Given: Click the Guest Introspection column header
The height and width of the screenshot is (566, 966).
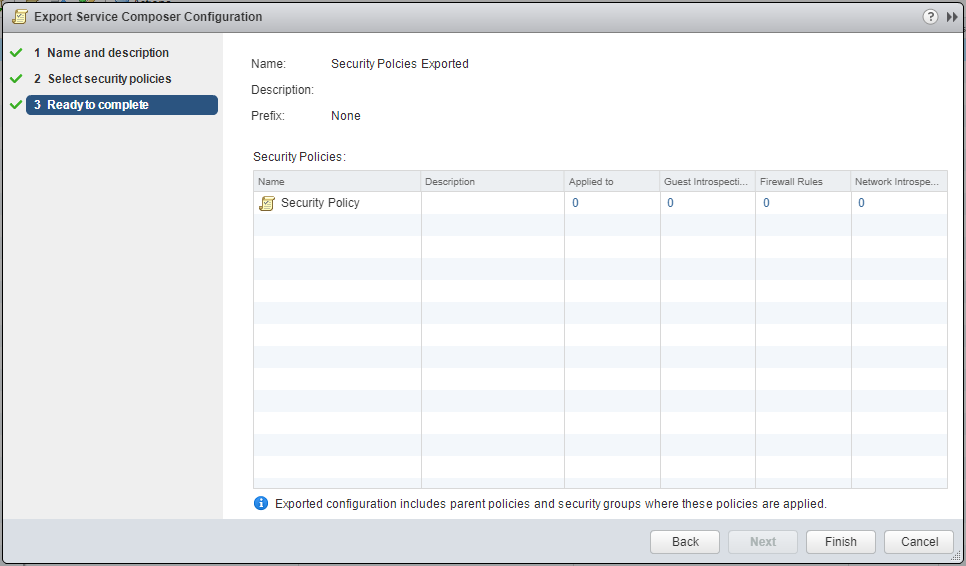Looking at the screenshot, I should pyautogui.click(x=706, y=182).
